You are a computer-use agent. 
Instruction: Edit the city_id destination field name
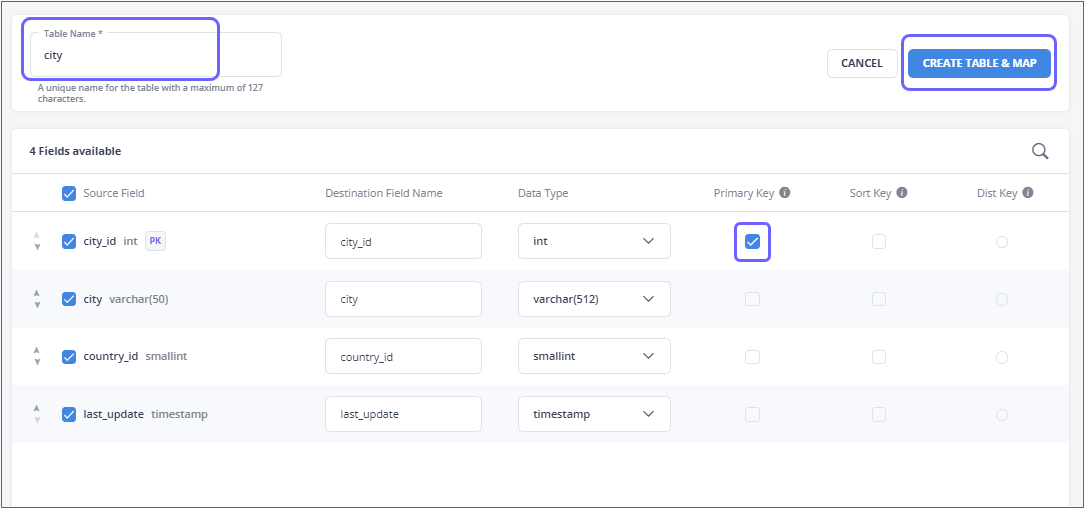(404, 241)
